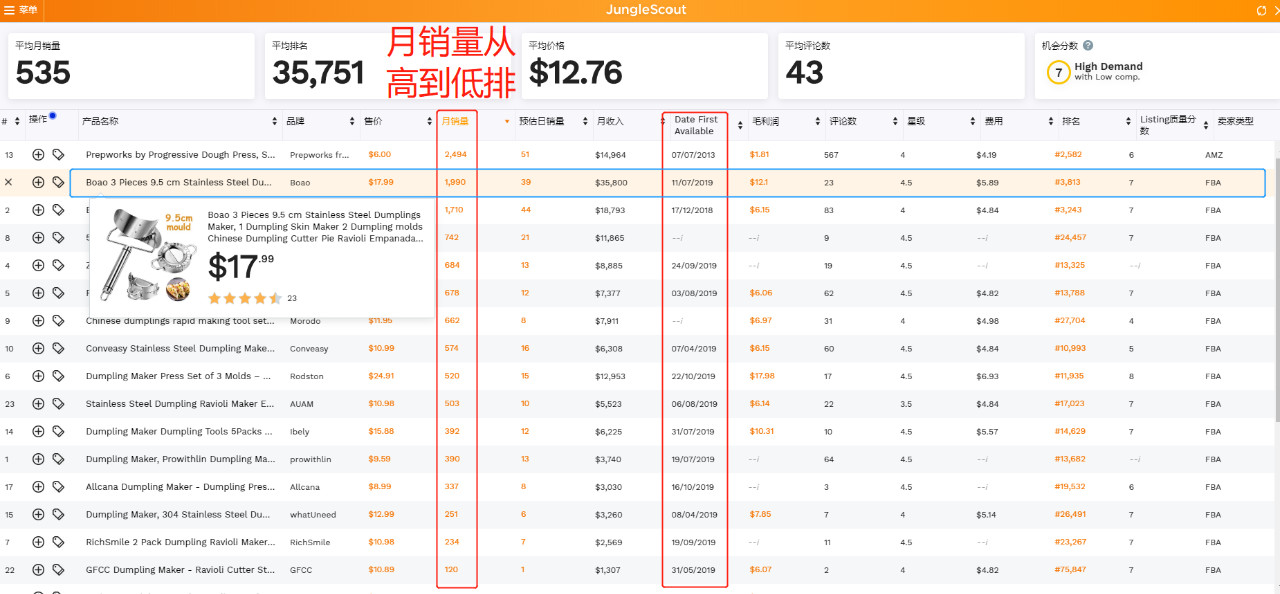Open the 菜单 hamburger menu
The width and height of the screenshot is (1280, 594).
tap(11, 10)
